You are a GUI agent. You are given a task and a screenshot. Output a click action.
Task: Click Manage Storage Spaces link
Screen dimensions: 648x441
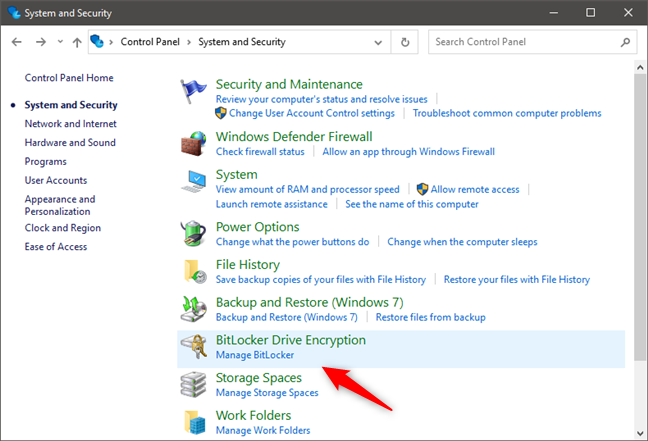pos(267,393)
